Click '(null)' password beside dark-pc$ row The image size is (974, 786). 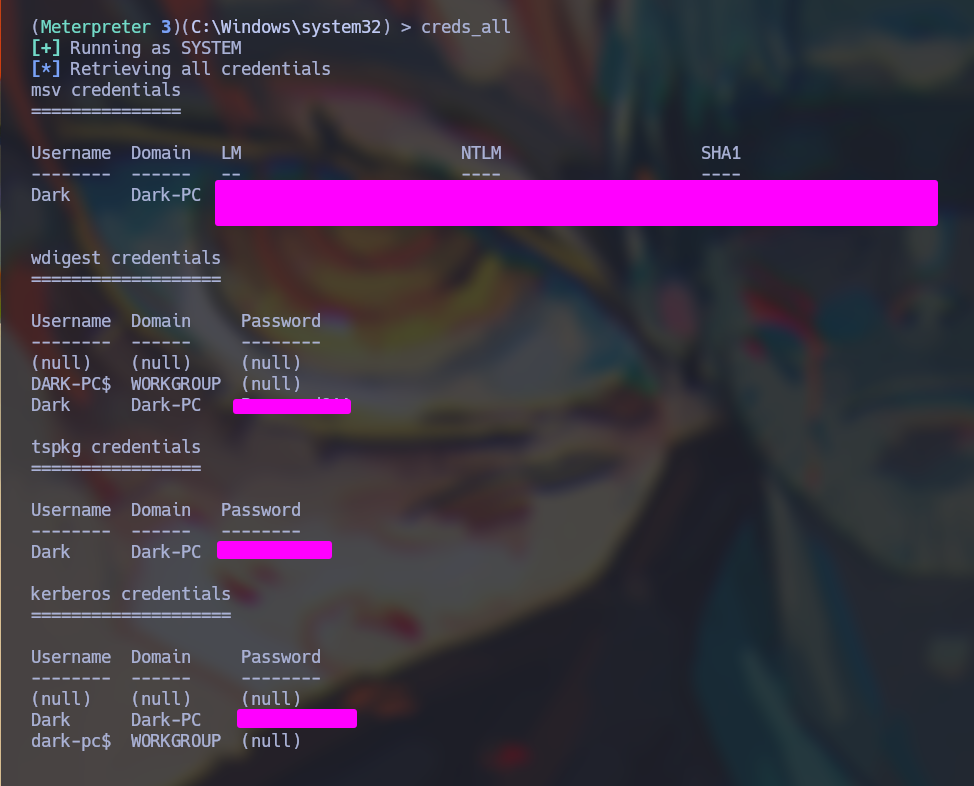point(271,741)
